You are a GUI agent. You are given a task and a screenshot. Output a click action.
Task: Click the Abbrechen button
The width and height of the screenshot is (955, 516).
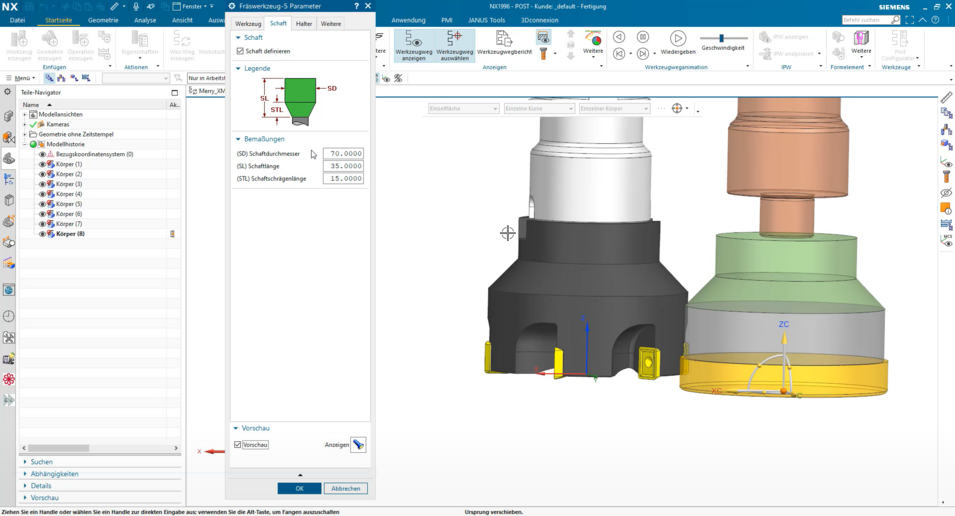[x=346, y=489]
